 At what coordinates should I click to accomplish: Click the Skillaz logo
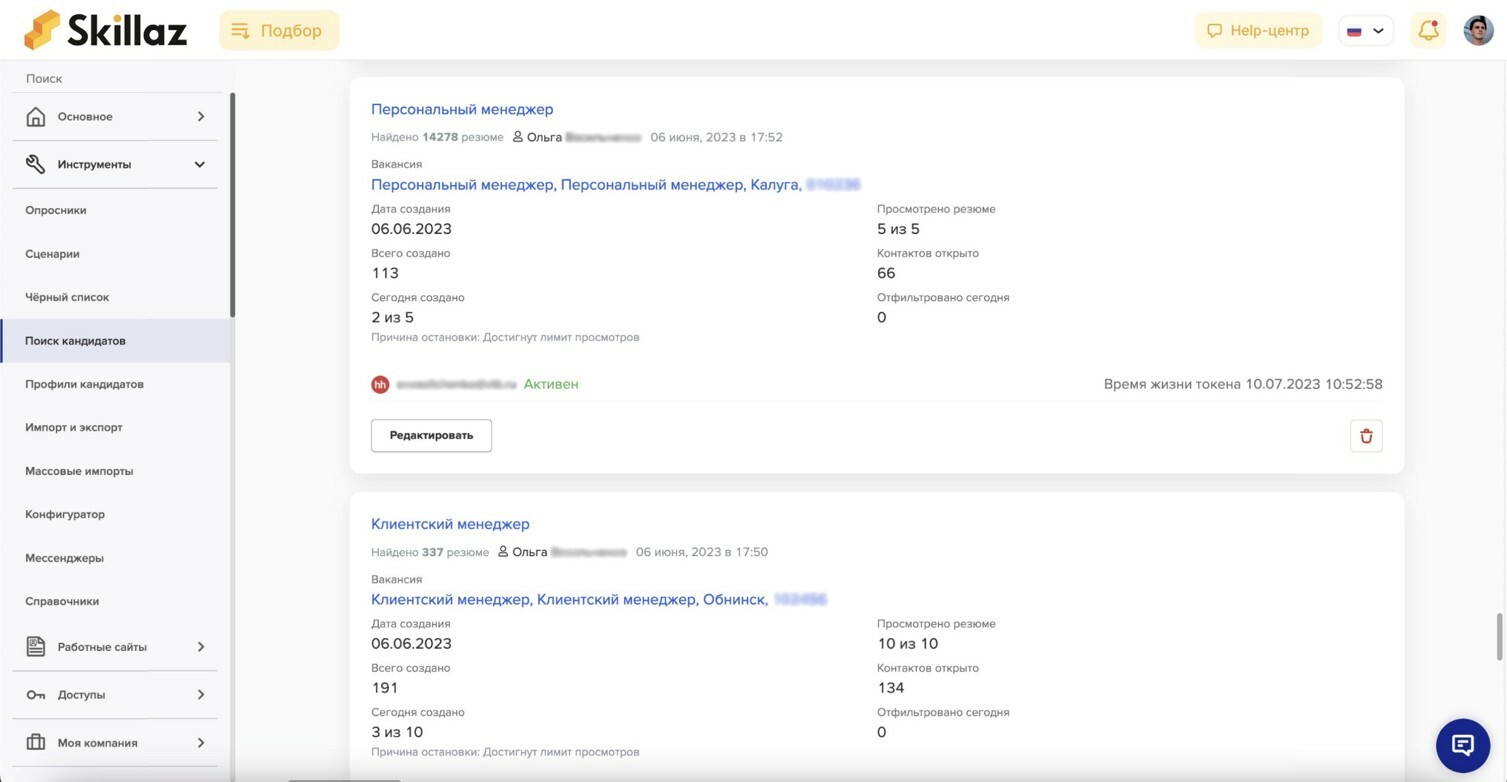(x=105, y=29)
